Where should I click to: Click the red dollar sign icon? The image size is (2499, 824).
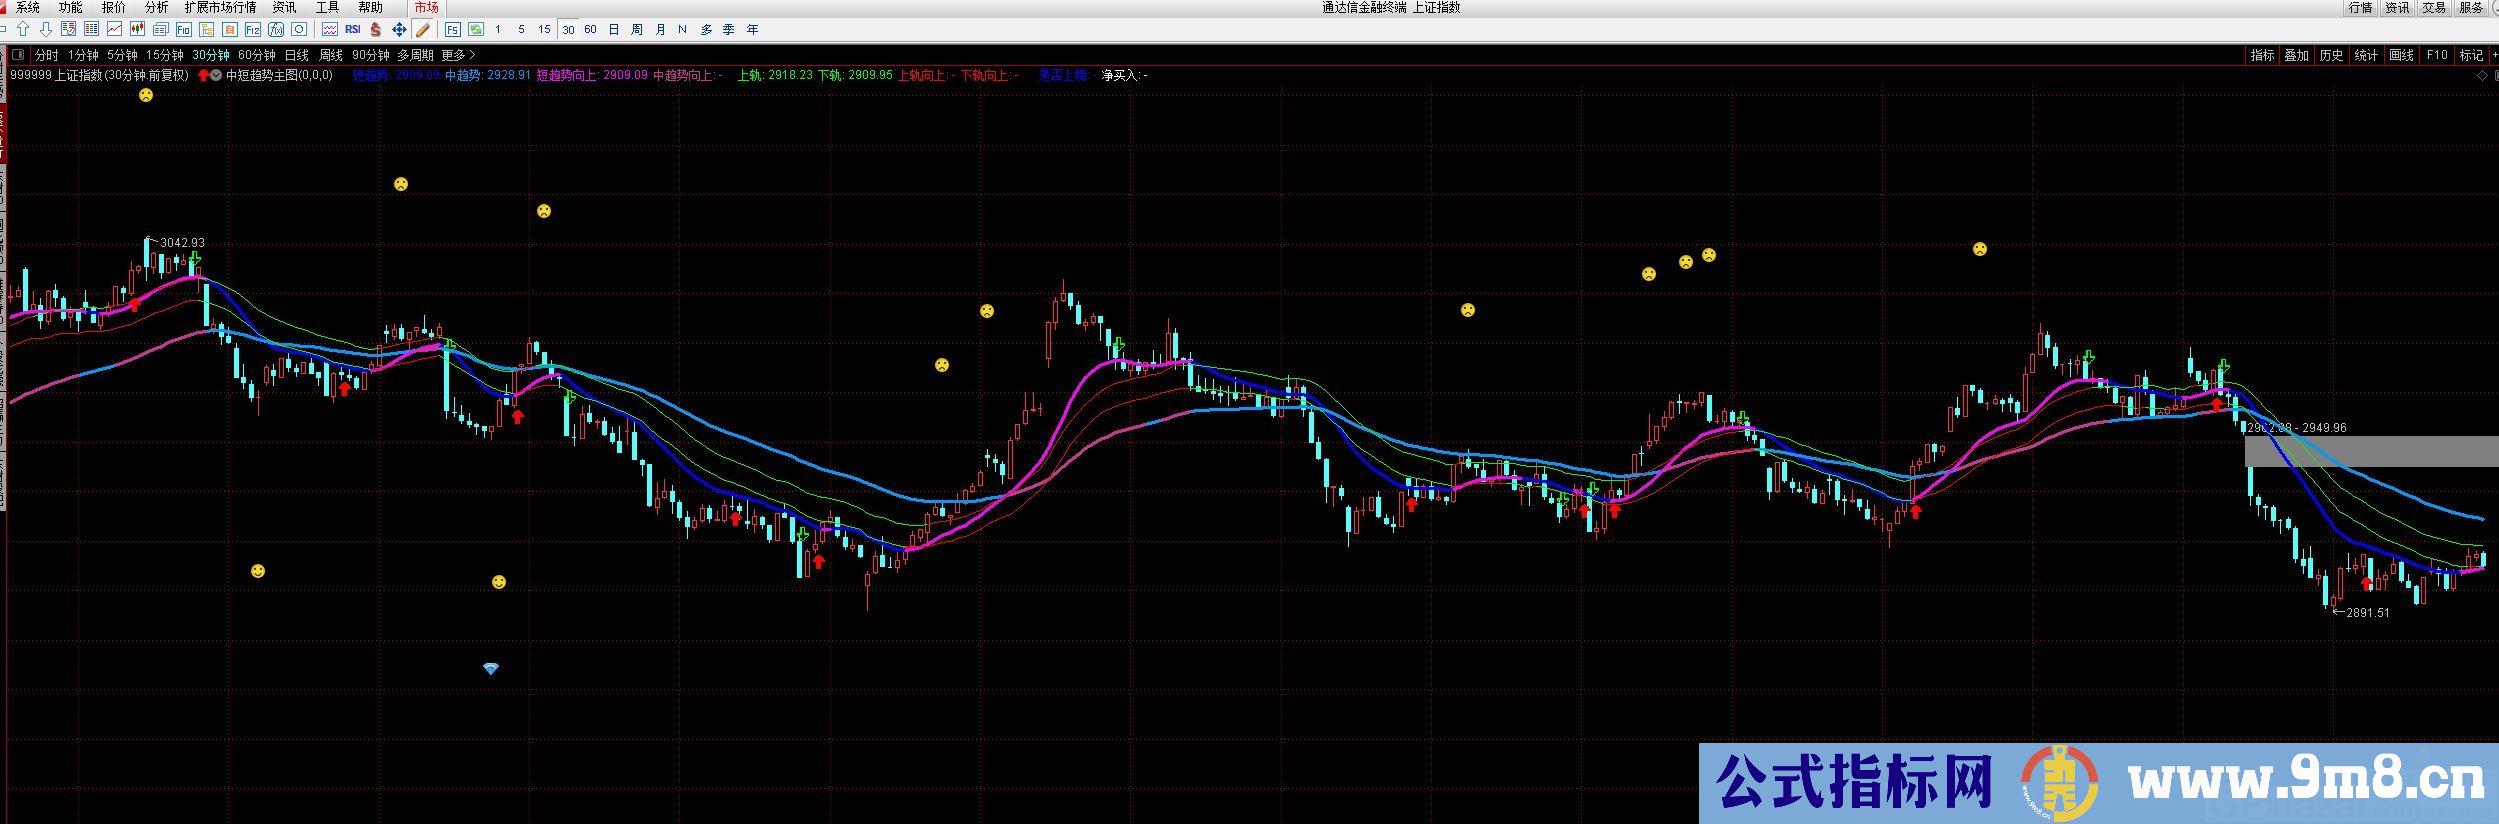click(x=375, y=30)
